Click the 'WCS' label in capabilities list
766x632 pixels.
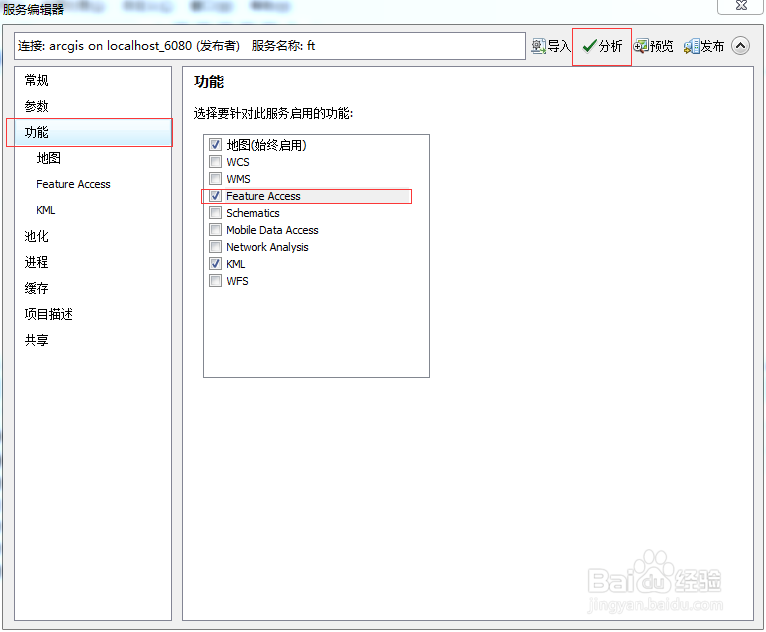point(238,162)
